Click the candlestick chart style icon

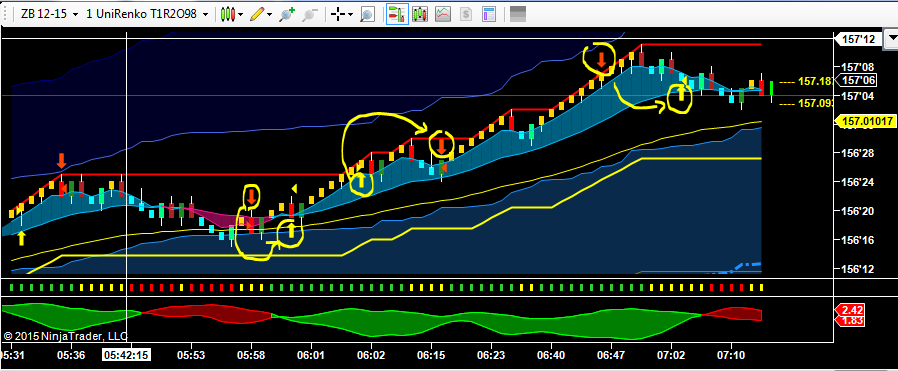point(228,14)
